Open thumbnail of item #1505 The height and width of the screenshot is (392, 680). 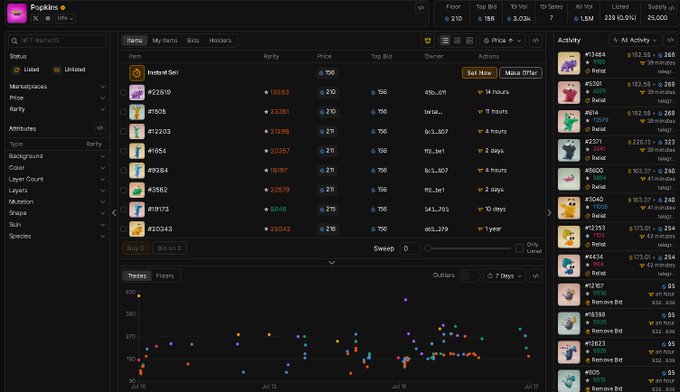click(137, 112)
